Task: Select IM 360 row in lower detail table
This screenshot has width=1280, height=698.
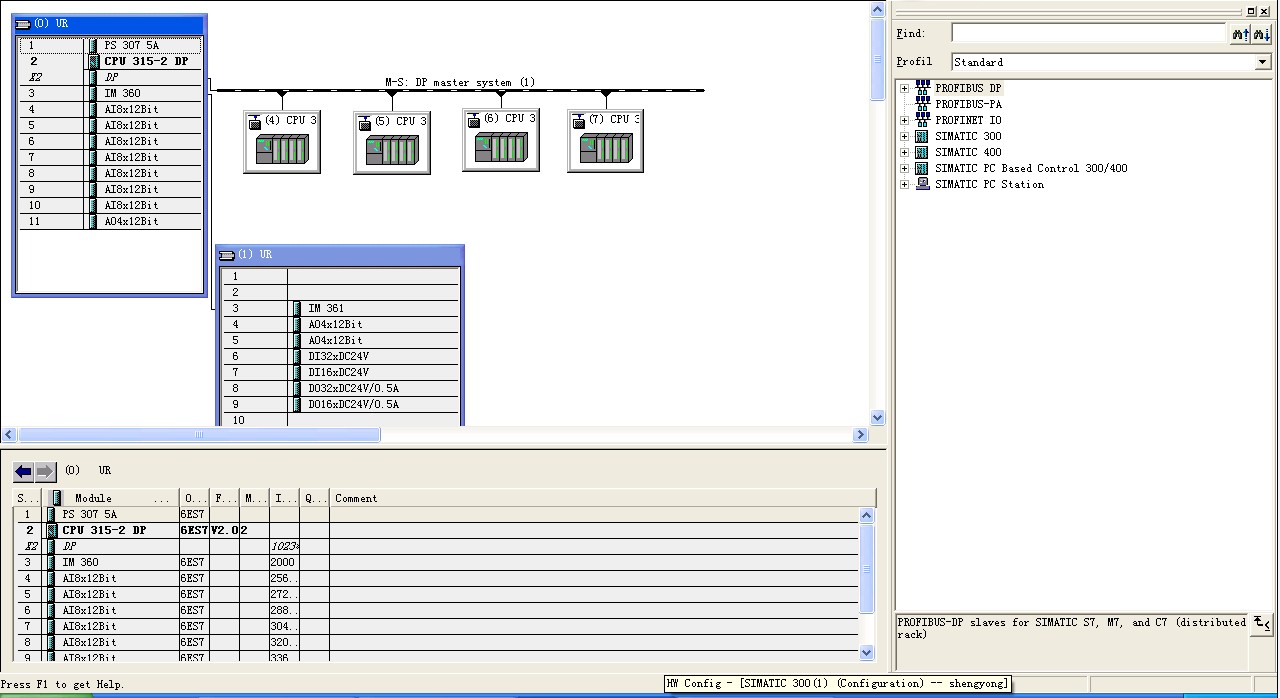Action: click(436, 563)
